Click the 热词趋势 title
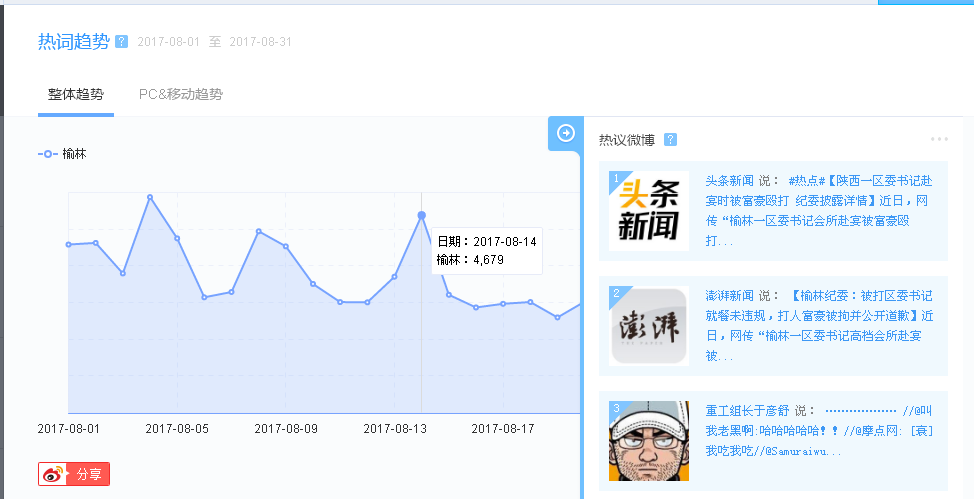The height and width of the screenshot is (499, 974). [x=74, y=42]
